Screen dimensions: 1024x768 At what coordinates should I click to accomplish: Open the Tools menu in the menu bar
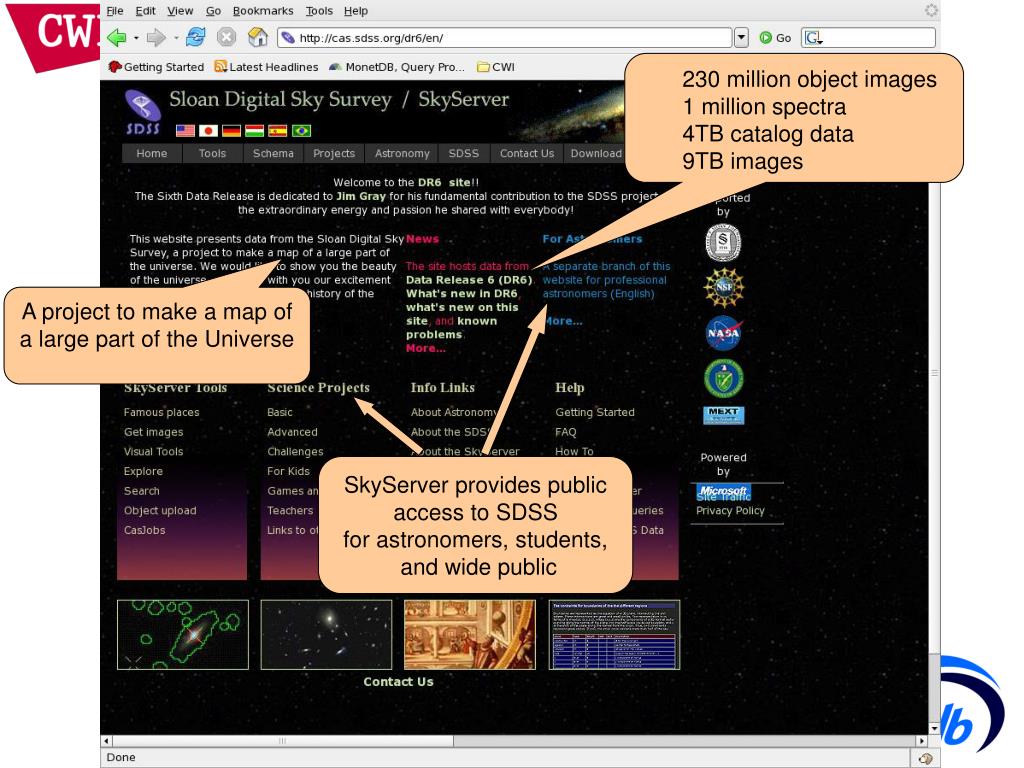point(319,10)
